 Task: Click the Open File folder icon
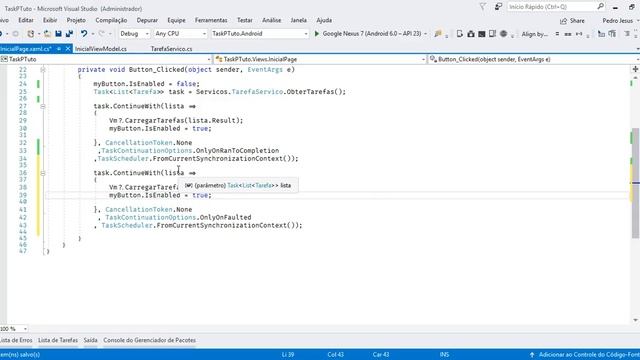pos(47,33)
